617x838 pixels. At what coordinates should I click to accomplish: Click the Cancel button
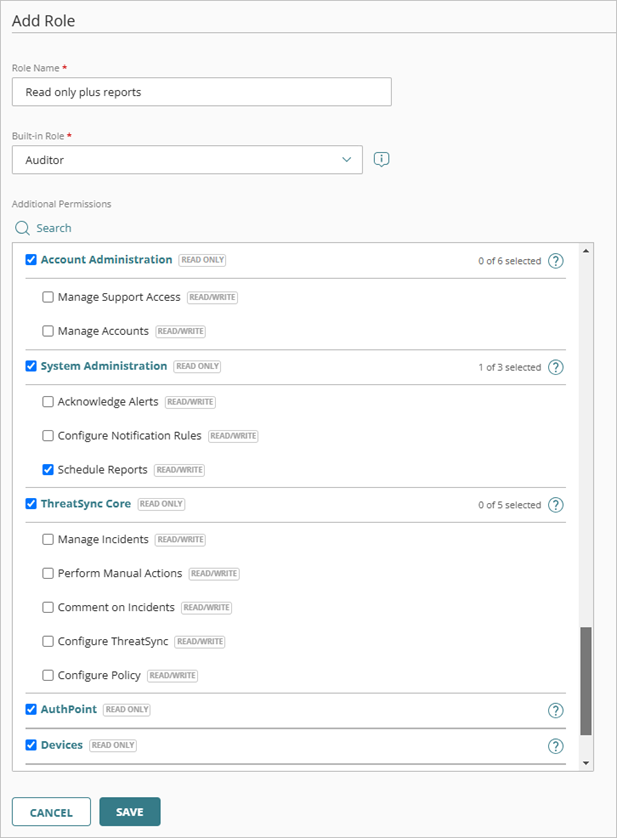click(x=51, y=812)
